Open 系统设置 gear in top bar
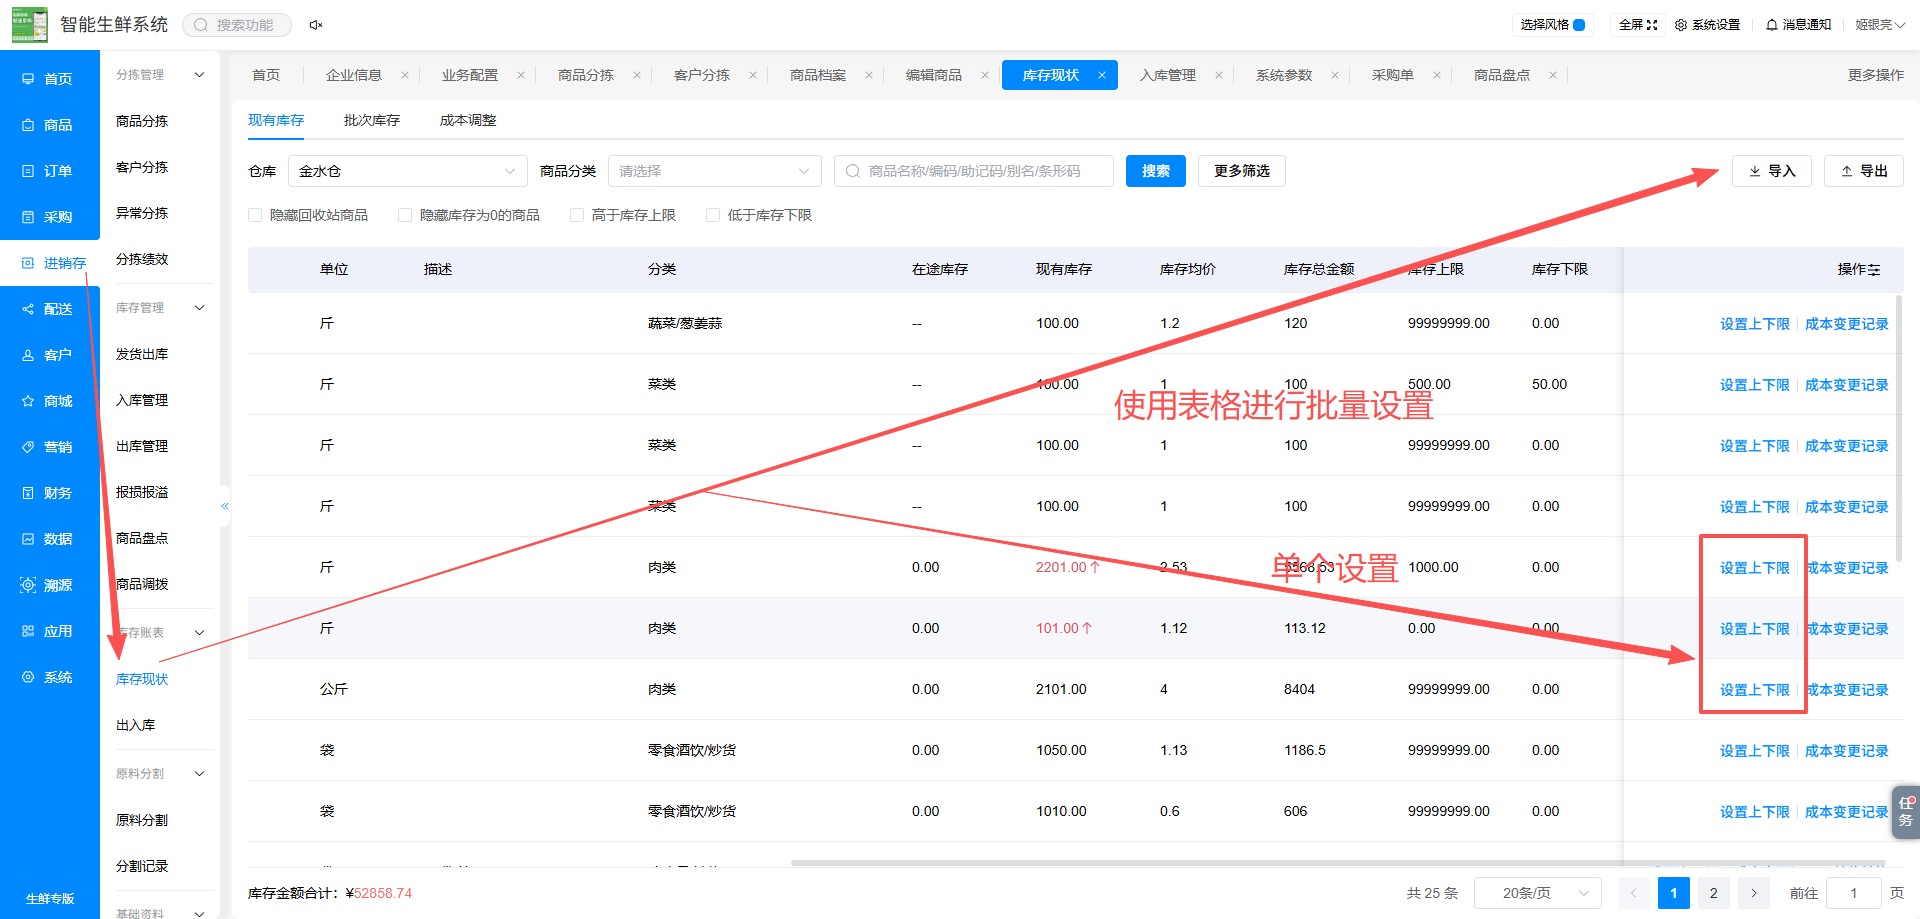 click(x=1707, y=25)
